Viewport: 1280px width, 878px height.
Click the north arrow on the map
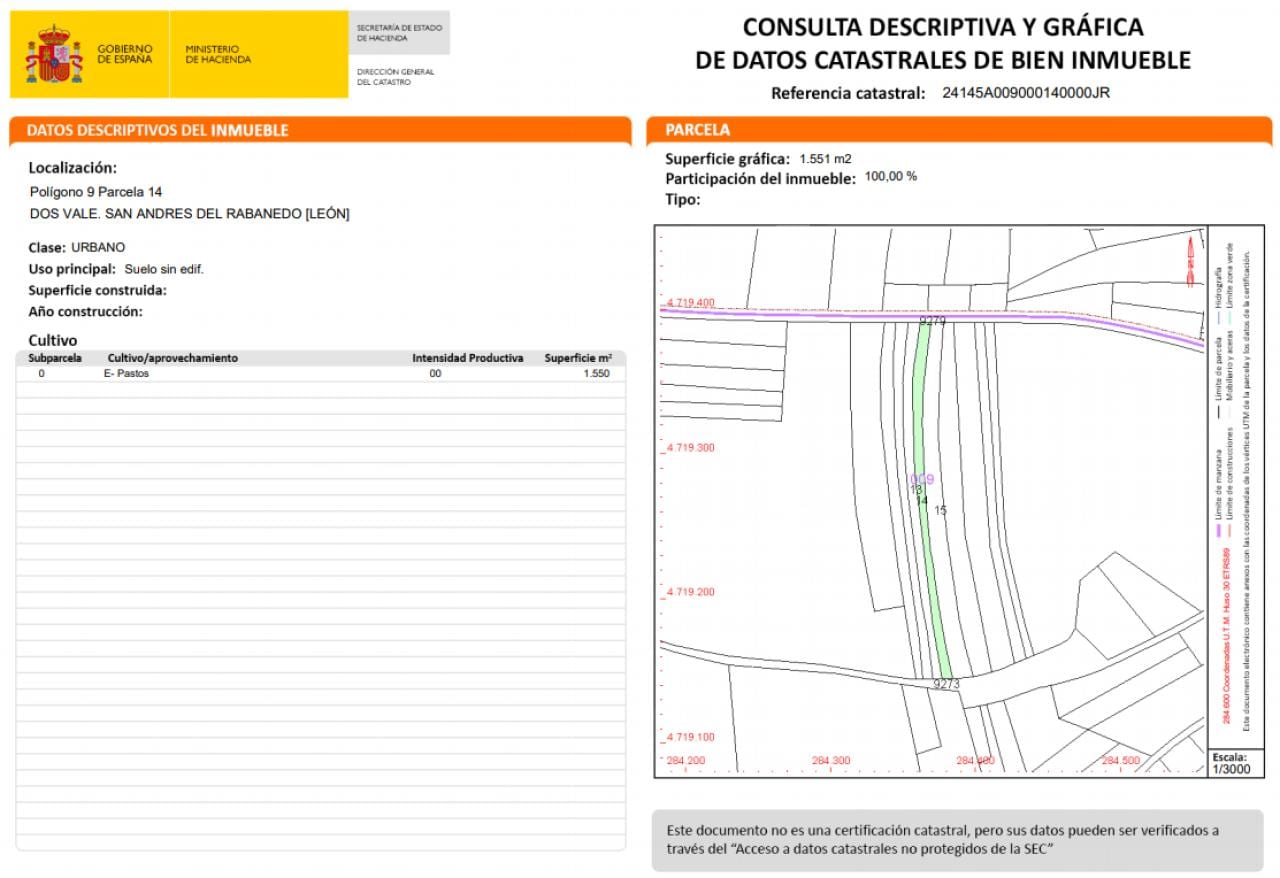click(1190, 259)
